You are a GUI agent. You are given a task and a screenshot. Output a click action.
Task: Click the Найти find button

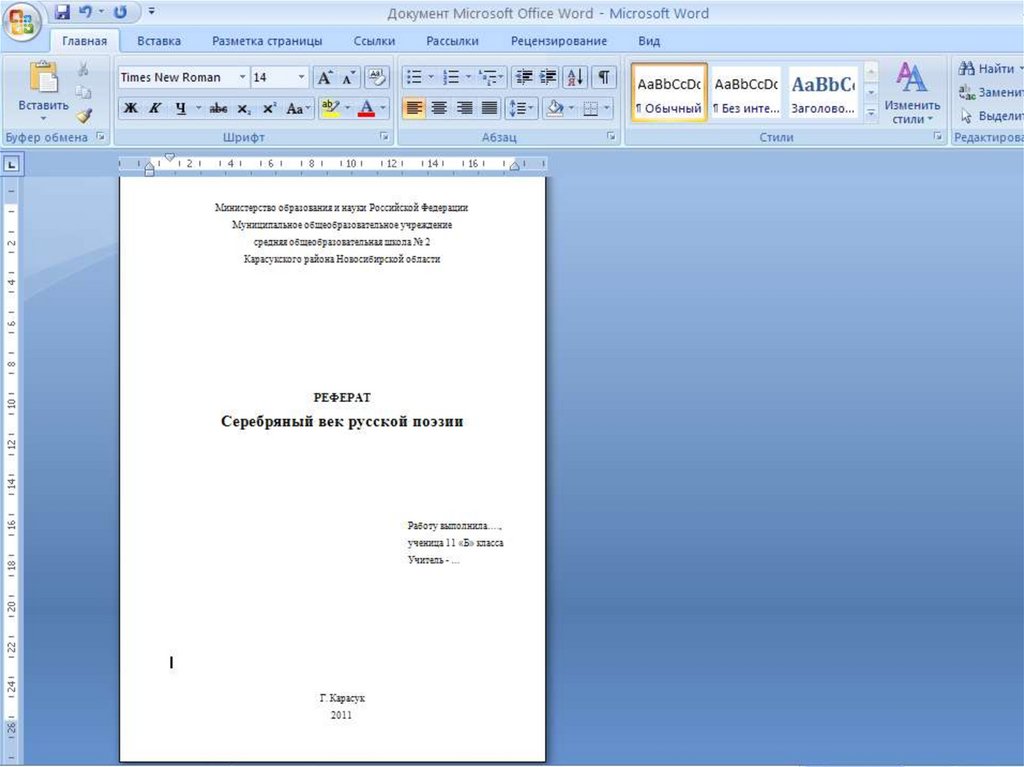tap(989, 69)
